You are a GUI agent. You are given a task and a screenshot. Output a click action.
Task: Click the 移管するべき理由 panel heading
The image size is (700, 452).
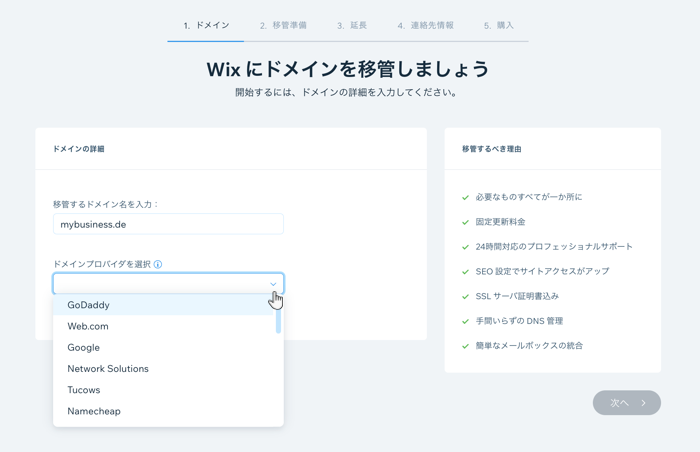click(492, 149)
